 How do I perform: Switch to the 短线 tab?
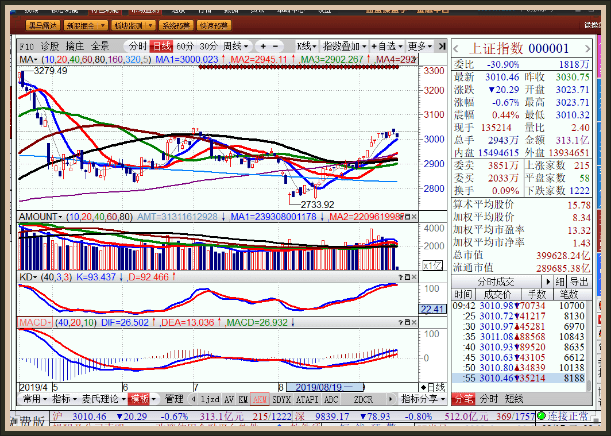coord(514,399)
